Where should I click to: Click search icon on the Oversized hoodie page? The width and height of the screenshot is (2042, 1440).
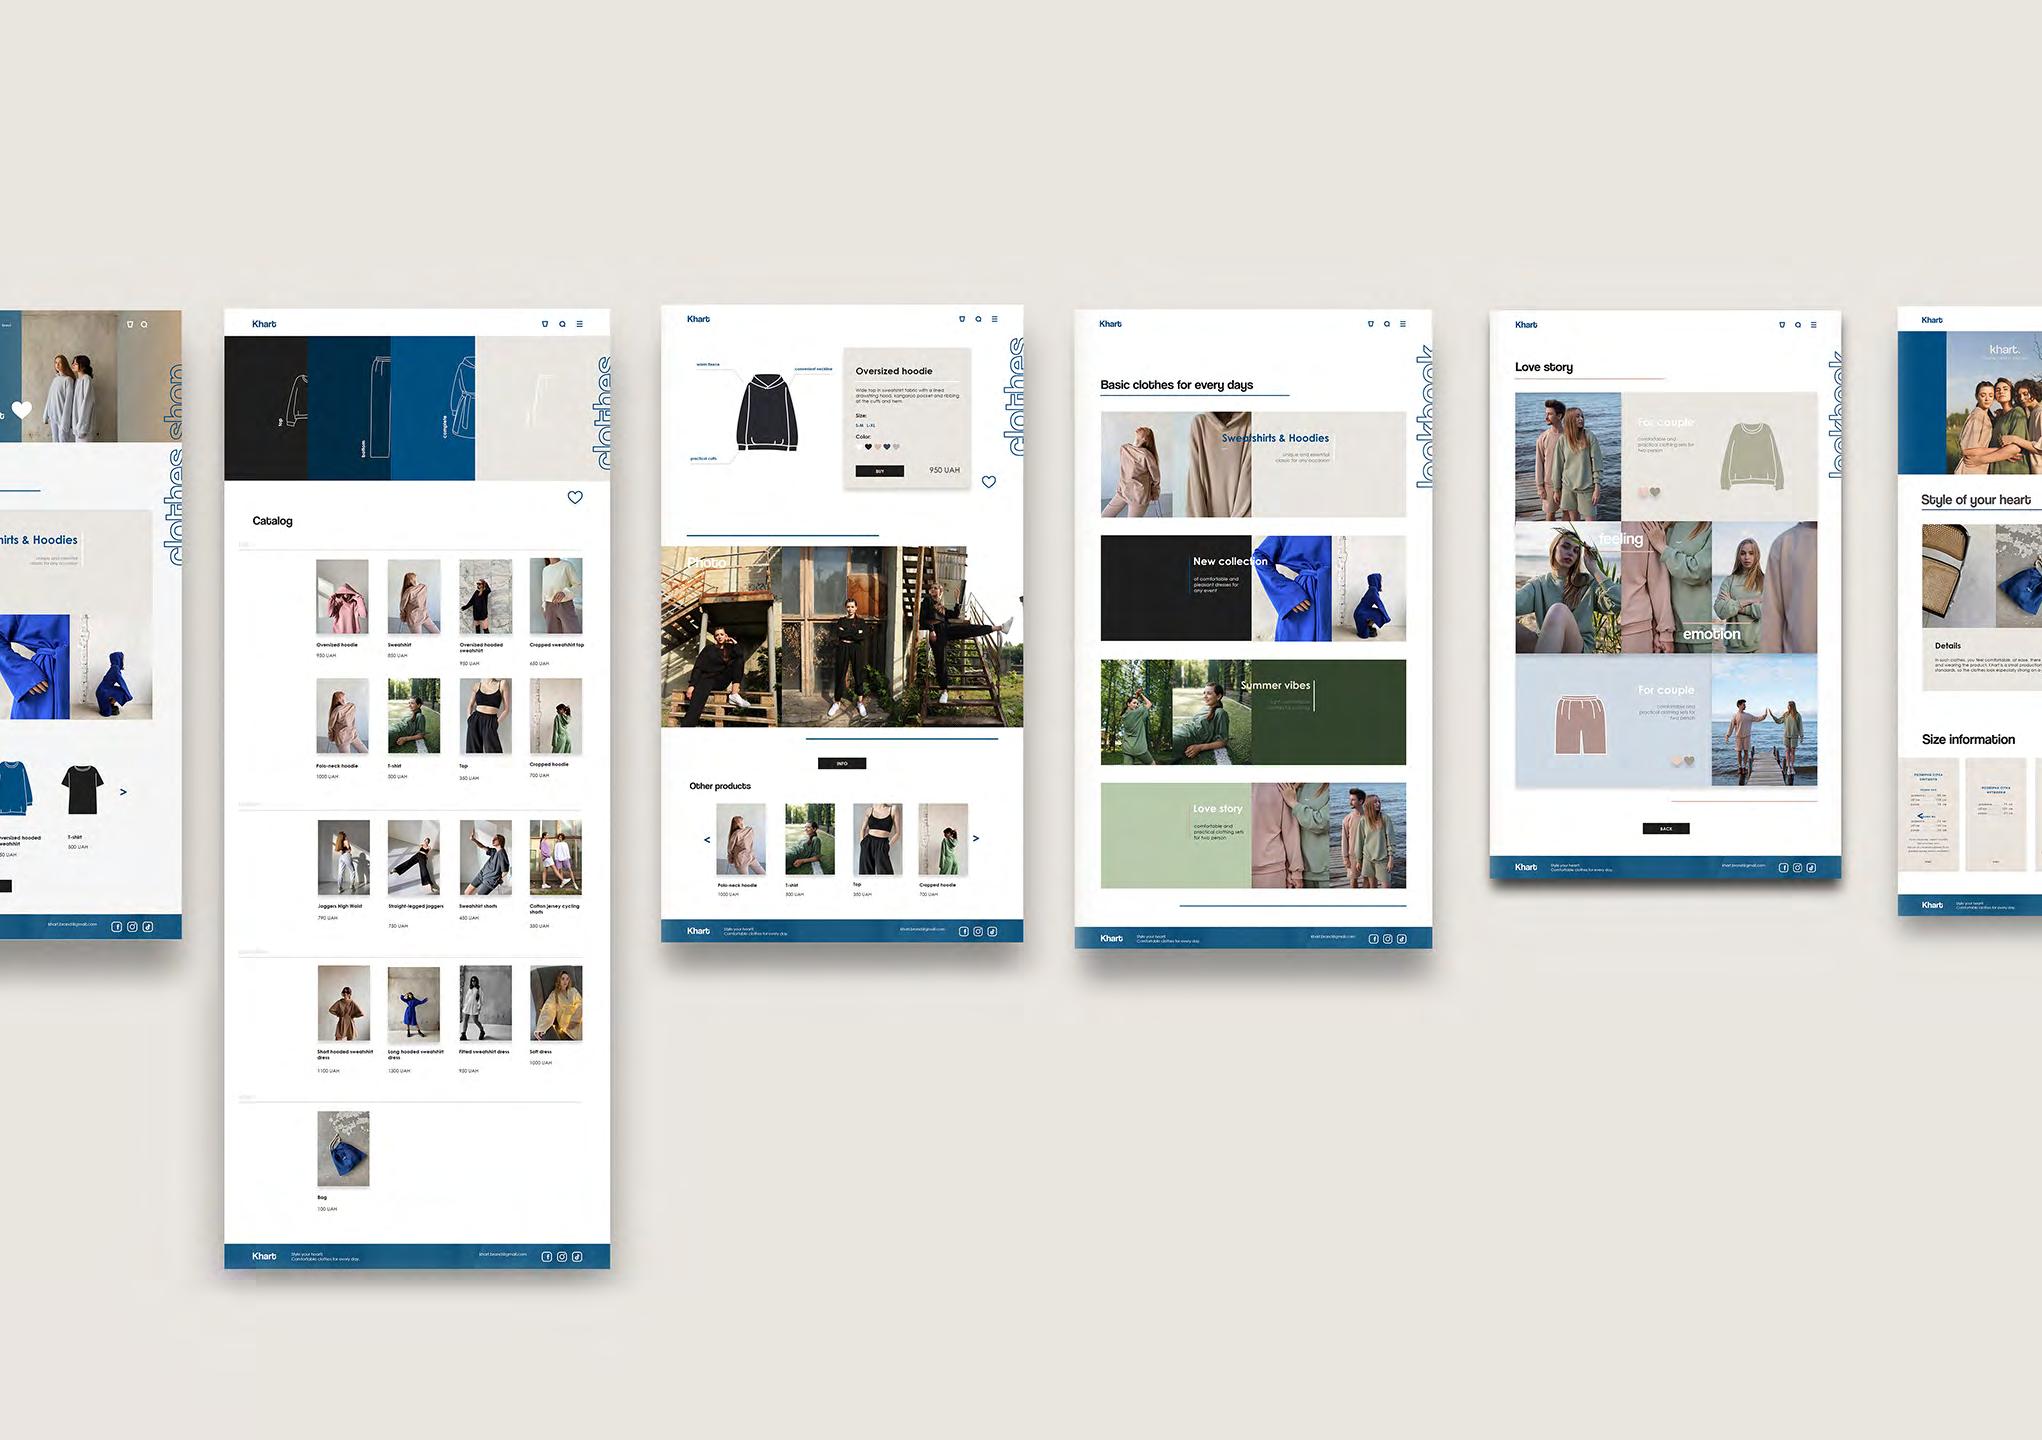tap(978, 319)
